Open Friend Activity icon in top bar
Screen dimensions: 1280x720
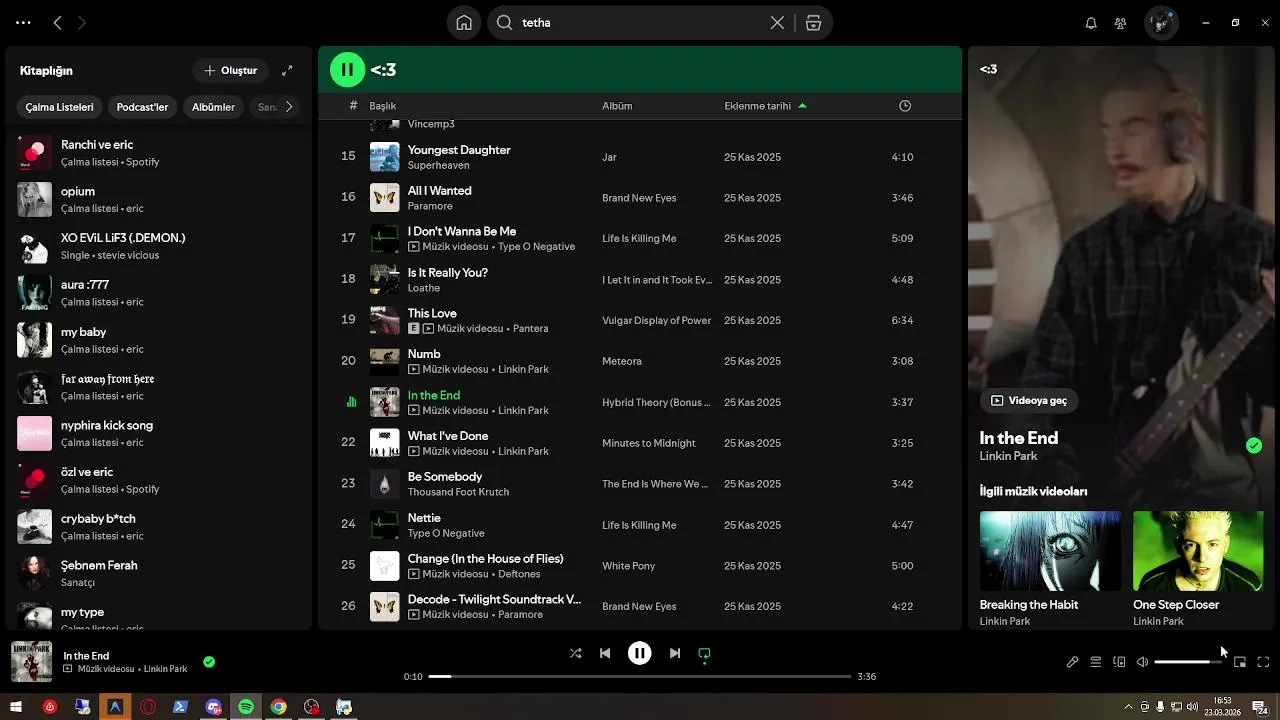coord(1120,23)
